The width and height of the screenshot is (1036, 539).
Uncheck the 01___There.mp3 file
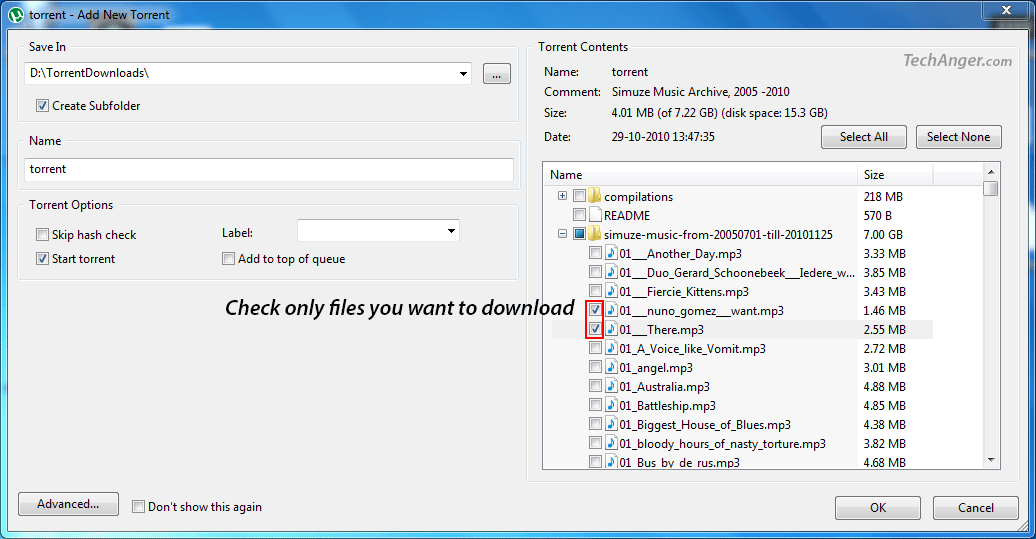tap(595, 330)
